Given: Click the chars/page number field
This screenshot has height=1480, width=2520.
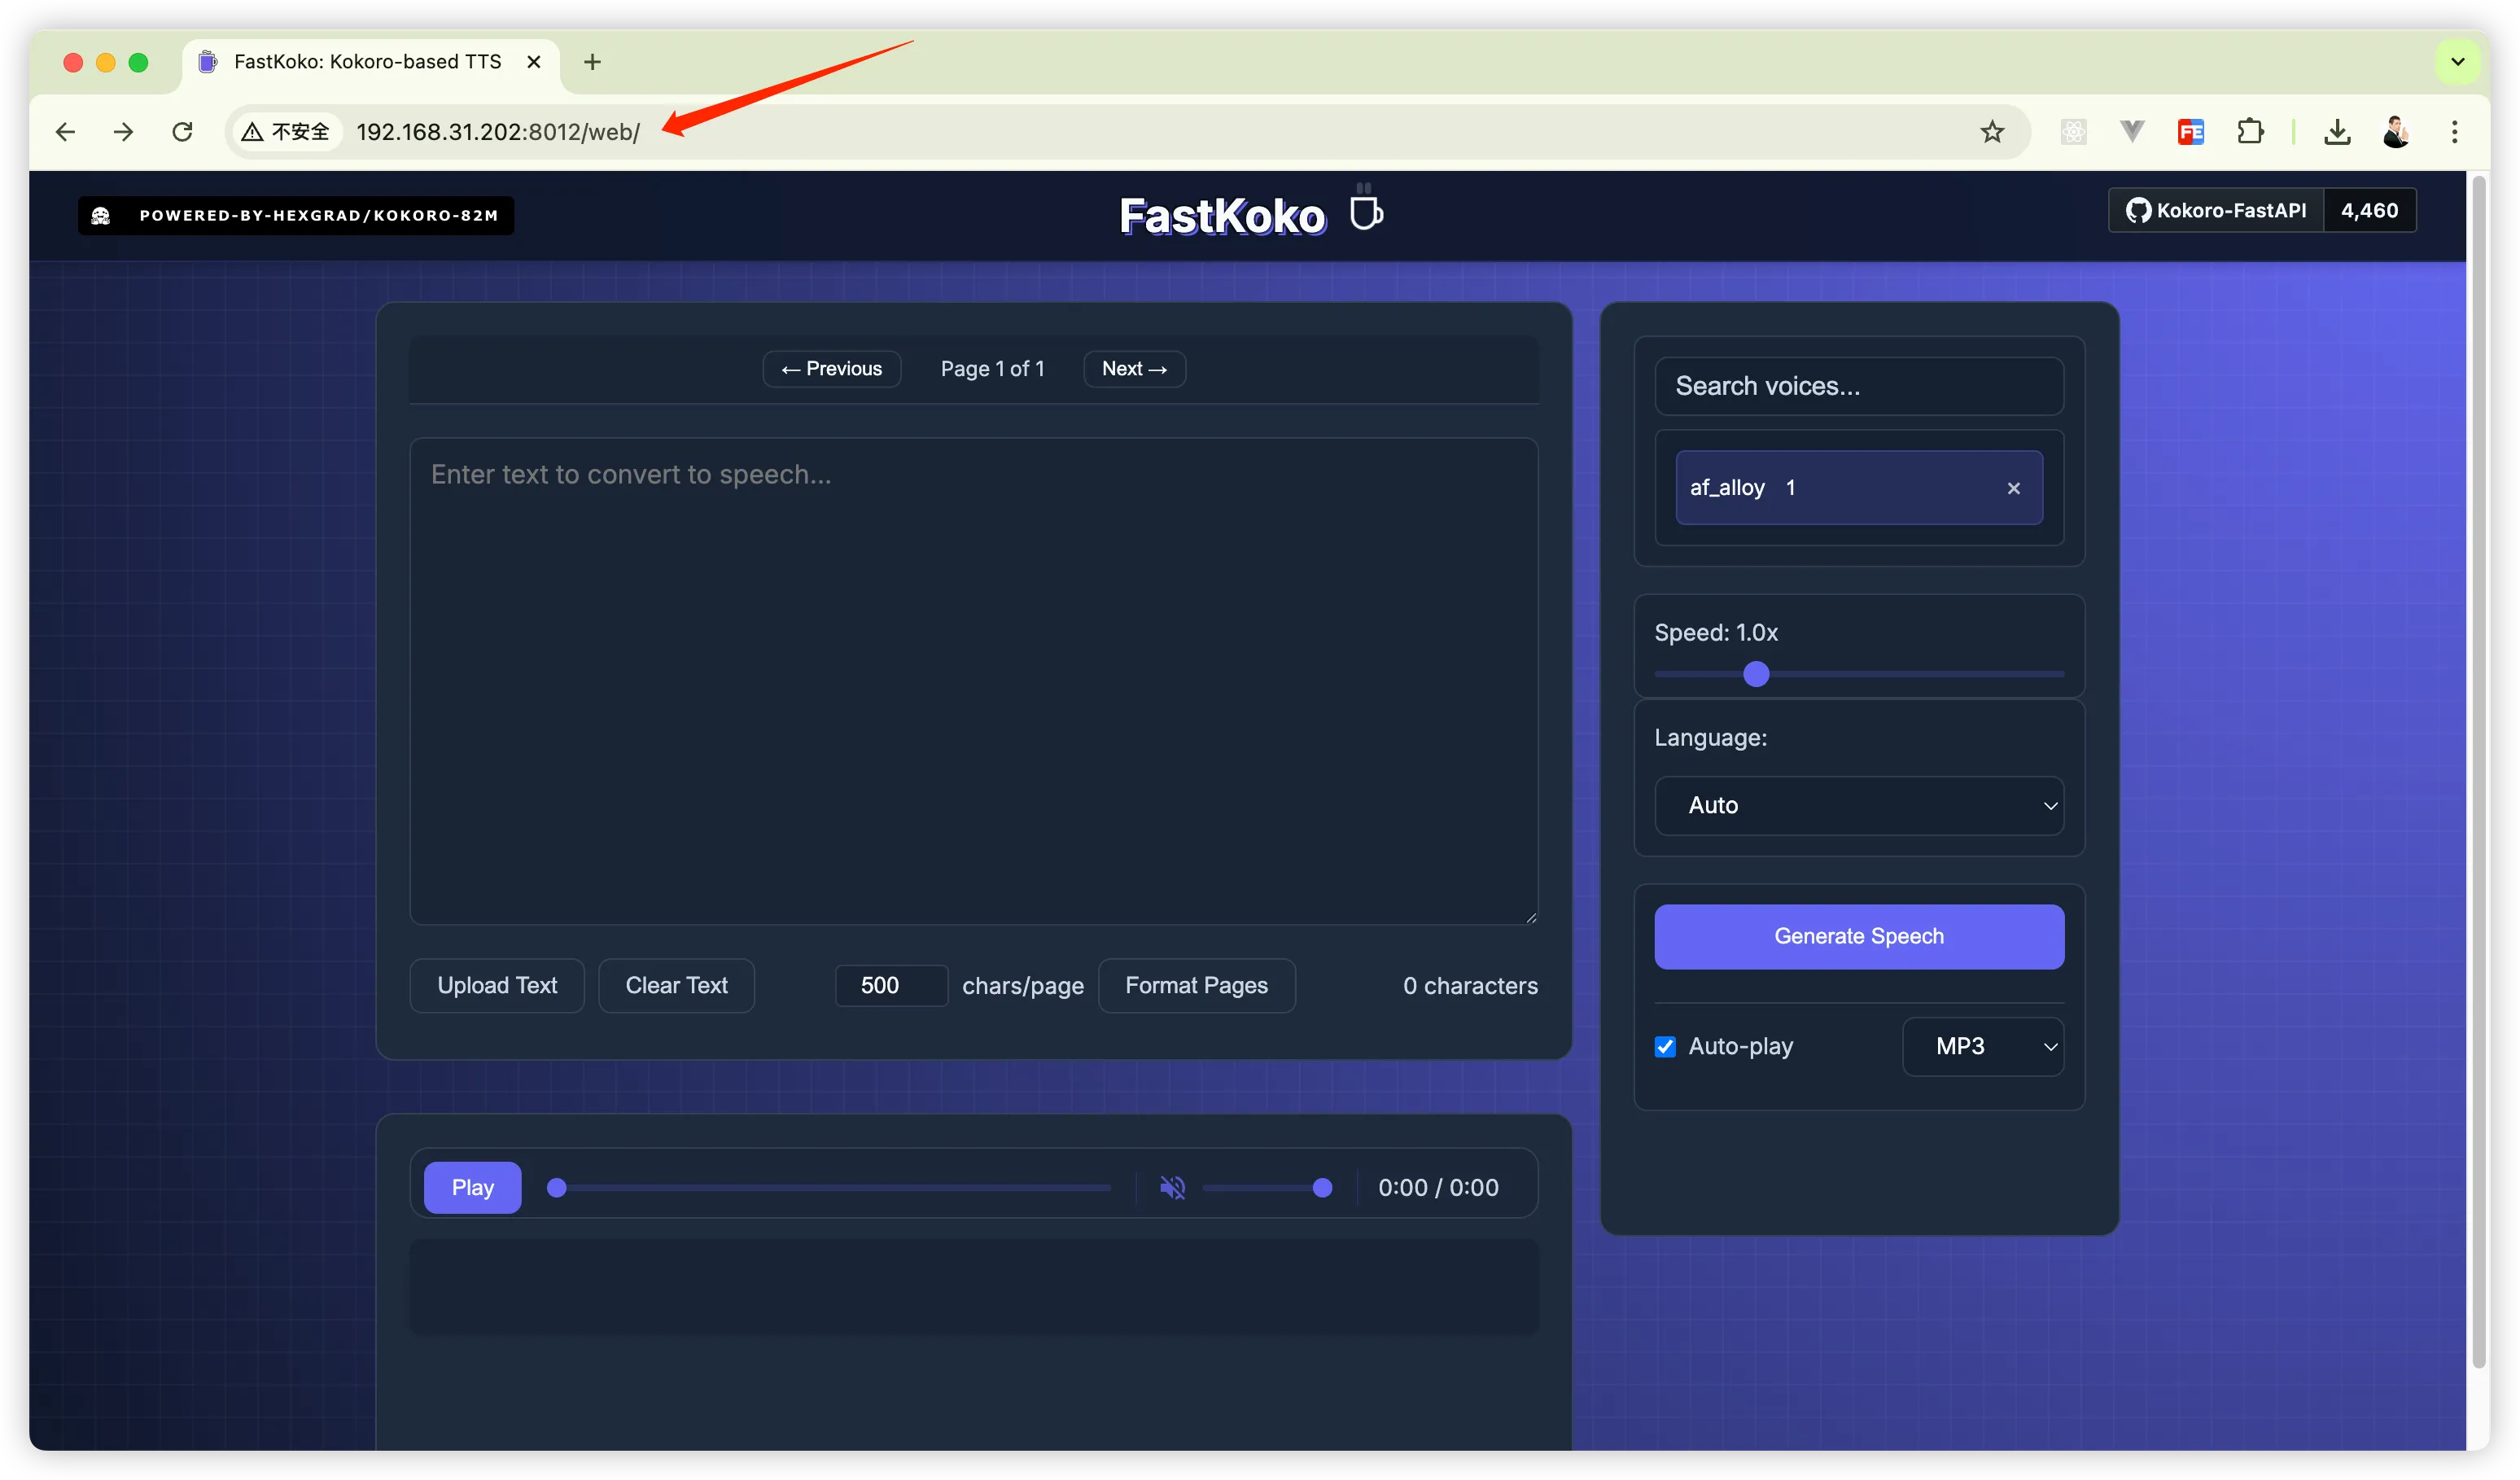Looking at the screenshot, I should 891,986.
